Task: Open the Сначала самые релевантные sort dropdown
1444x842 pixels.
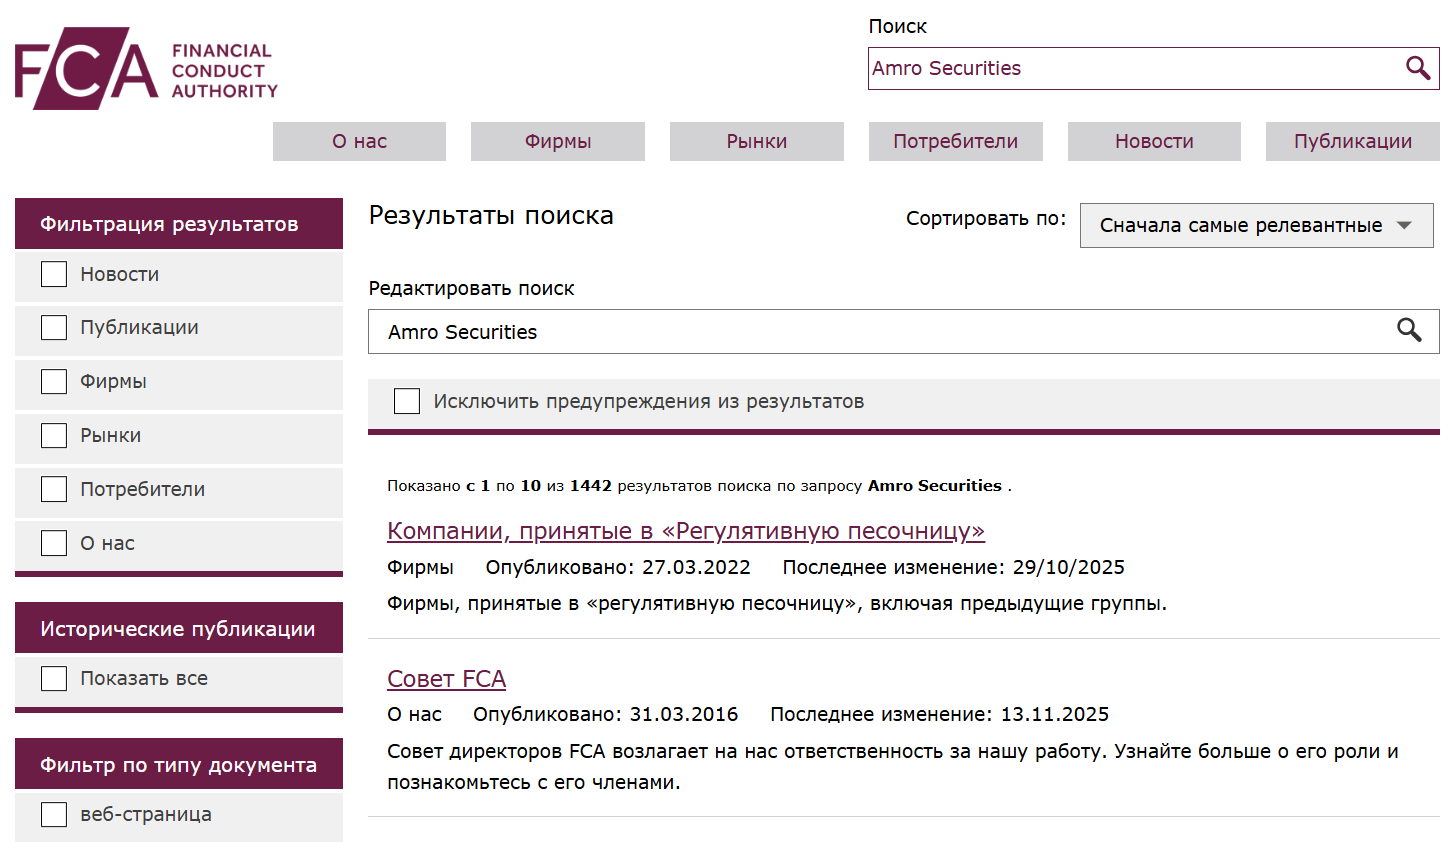Action: coord(1256,225)
